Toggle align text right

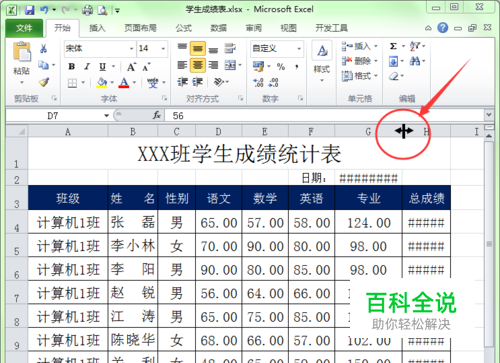pos(213,65)
